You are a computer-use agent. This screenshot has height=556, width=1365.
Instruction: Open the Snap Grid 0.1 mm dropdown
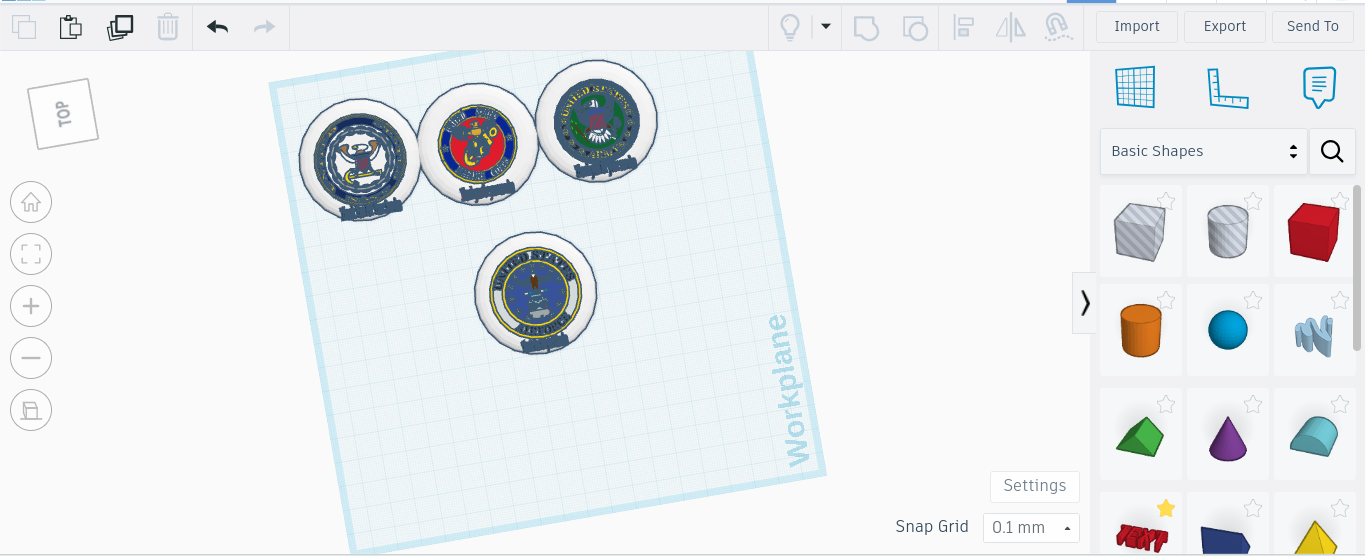pos(1031,528)
